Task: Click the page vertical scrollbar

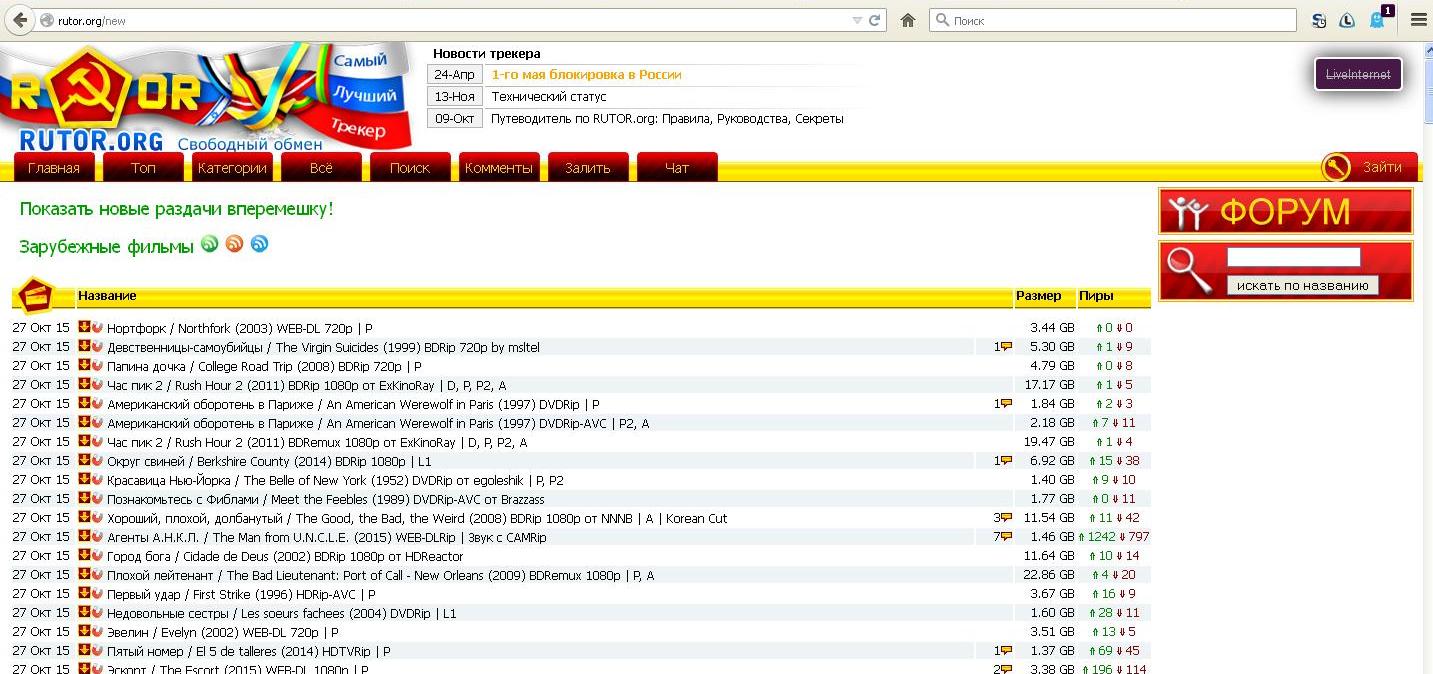Action: 1426,300
